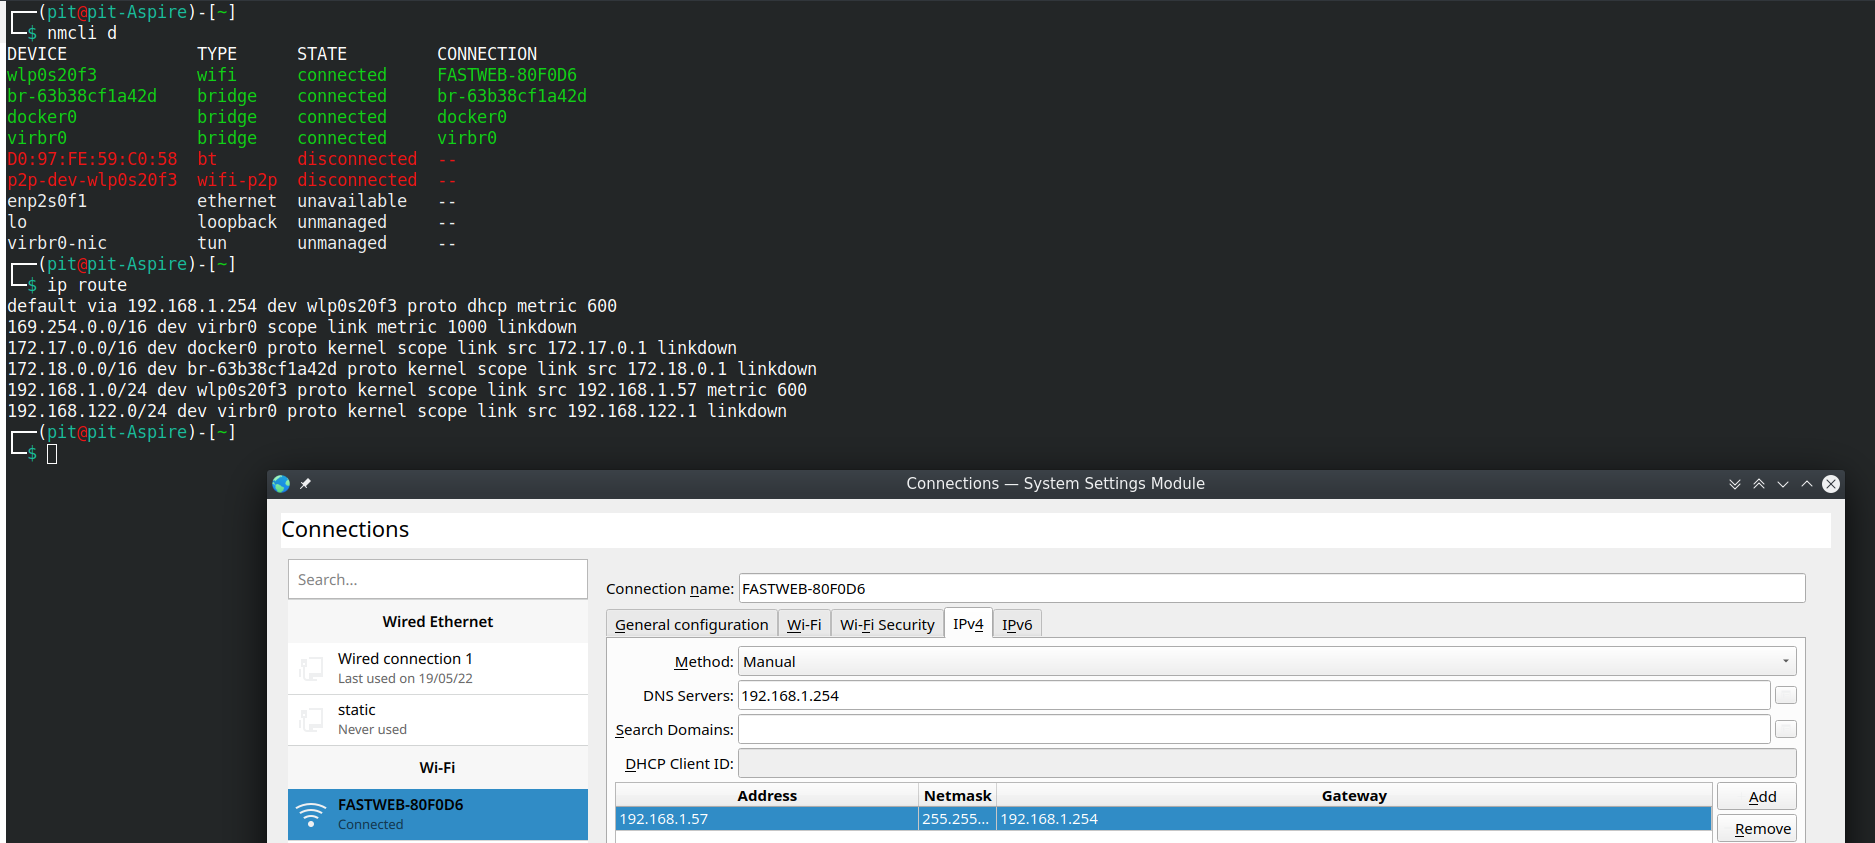Click the globe icon in Connections title bar

(281, 484)
